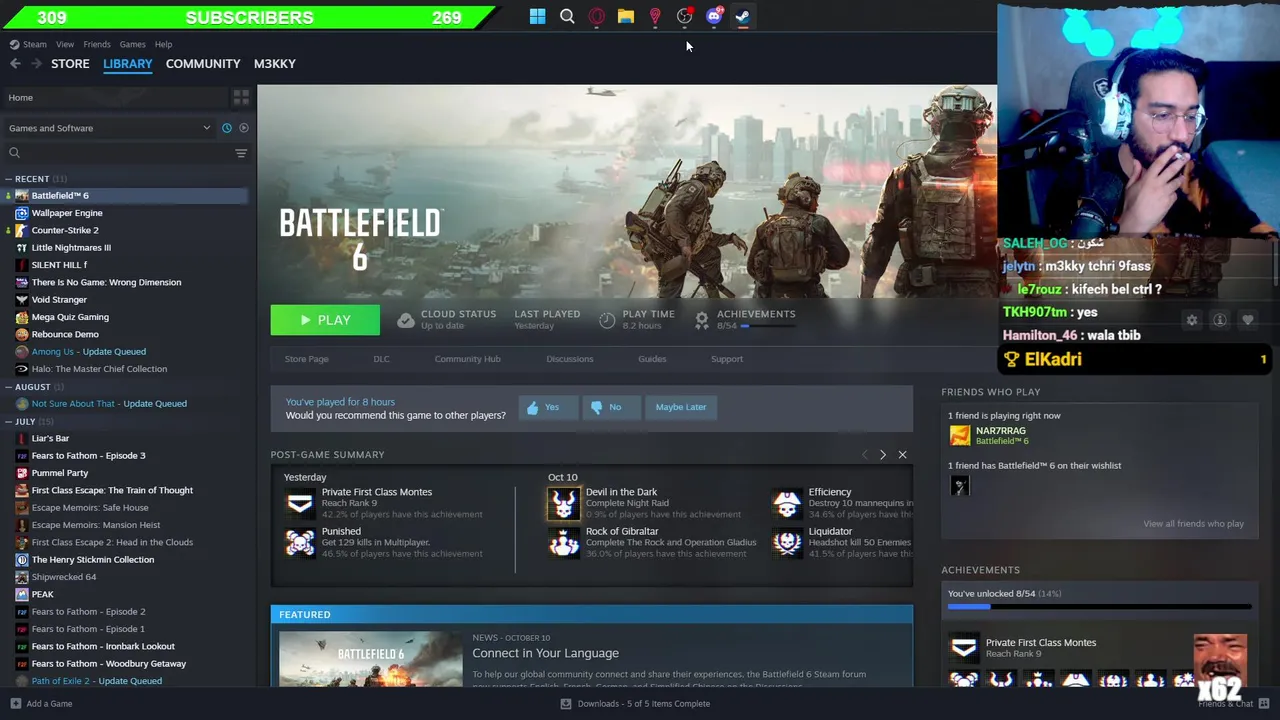Viewport: 1280px width, 720px height.
Task: Click the Cloud Status cloud icon
Action: [405, 320]
